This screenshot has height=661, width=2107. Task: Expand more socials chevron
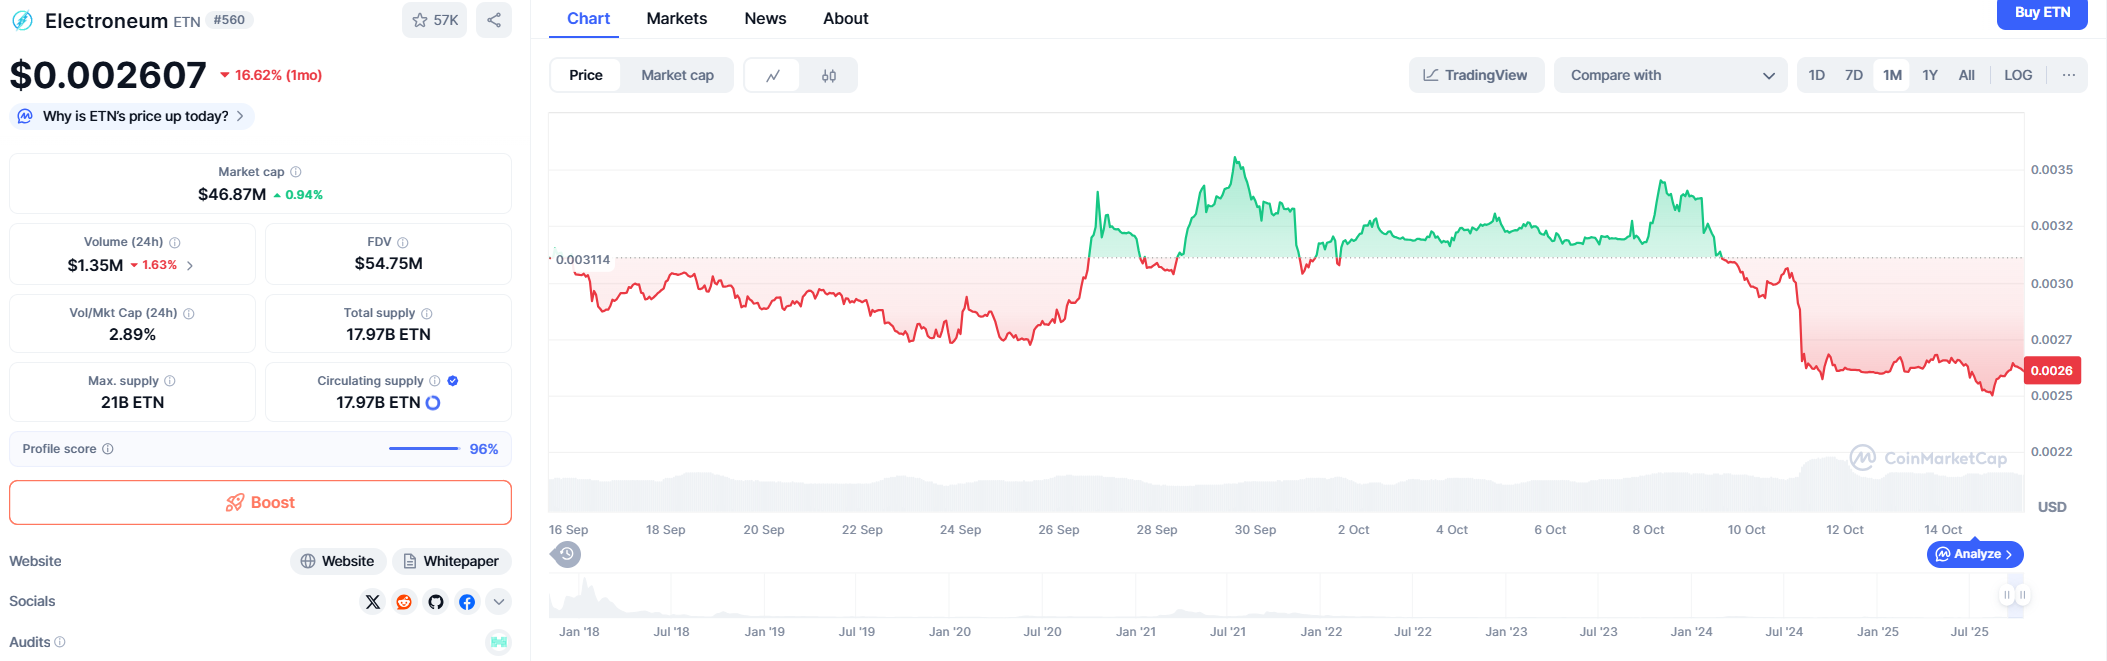click(x=498, y=602)
